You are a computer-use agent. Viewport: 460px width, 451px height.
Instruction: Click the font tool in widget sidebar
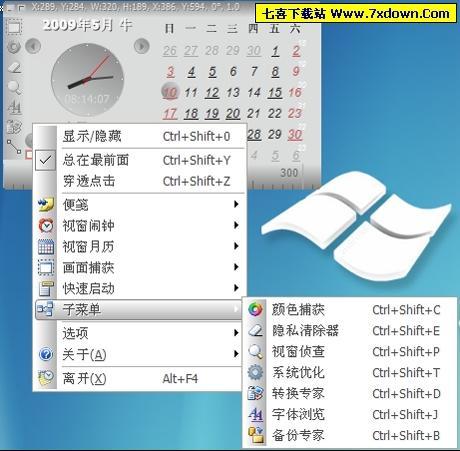coord(14,107)
